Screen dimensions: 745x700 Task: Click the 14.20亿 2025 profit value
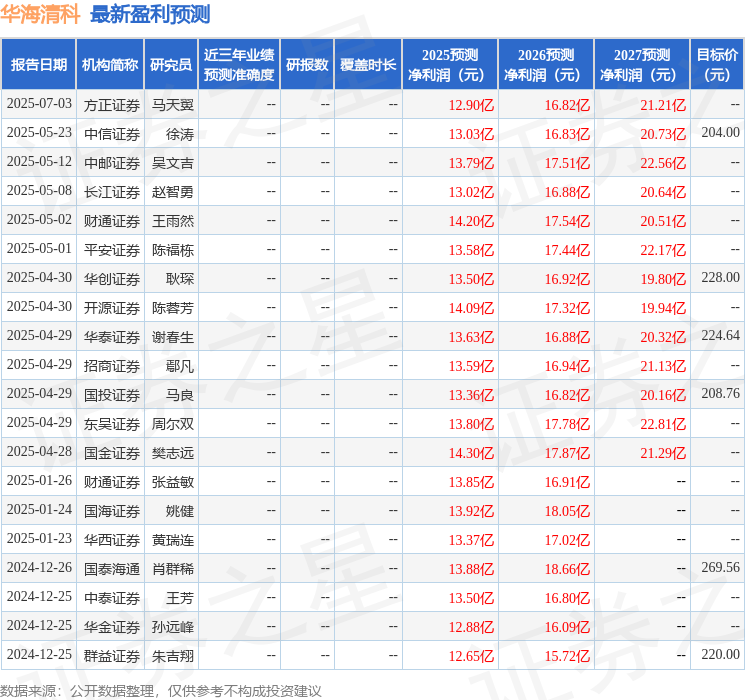[x=471, y=221]
